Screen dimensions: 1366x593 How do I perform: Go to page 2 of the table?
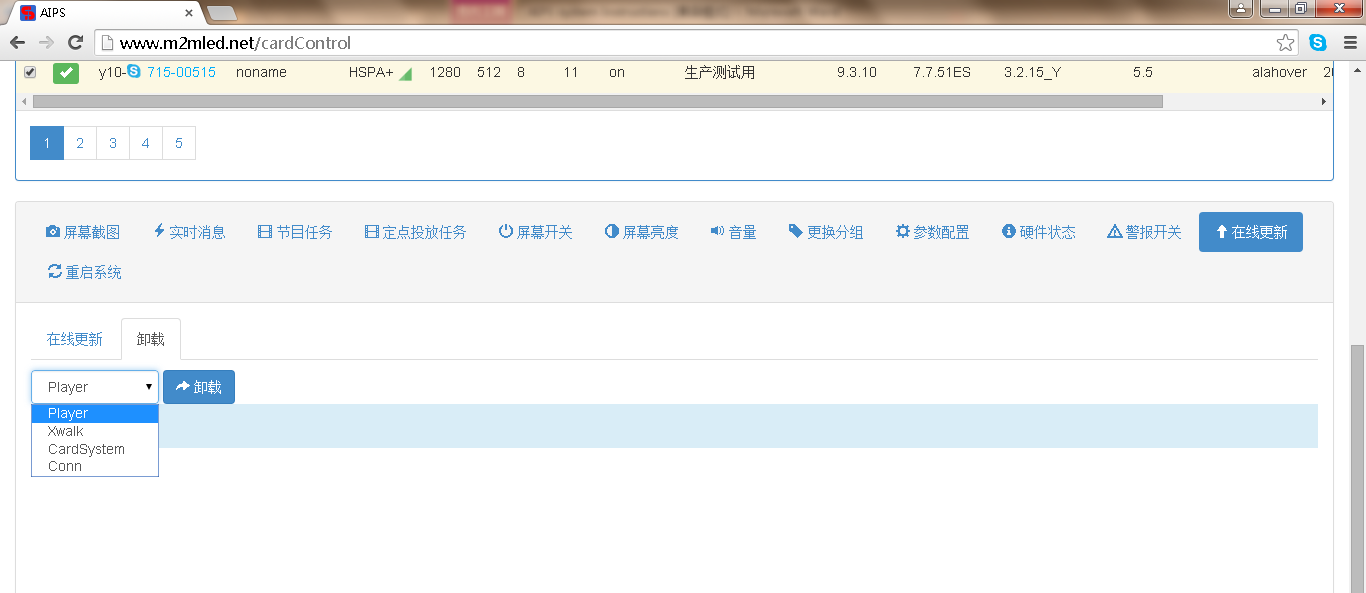tap(80, 143)
